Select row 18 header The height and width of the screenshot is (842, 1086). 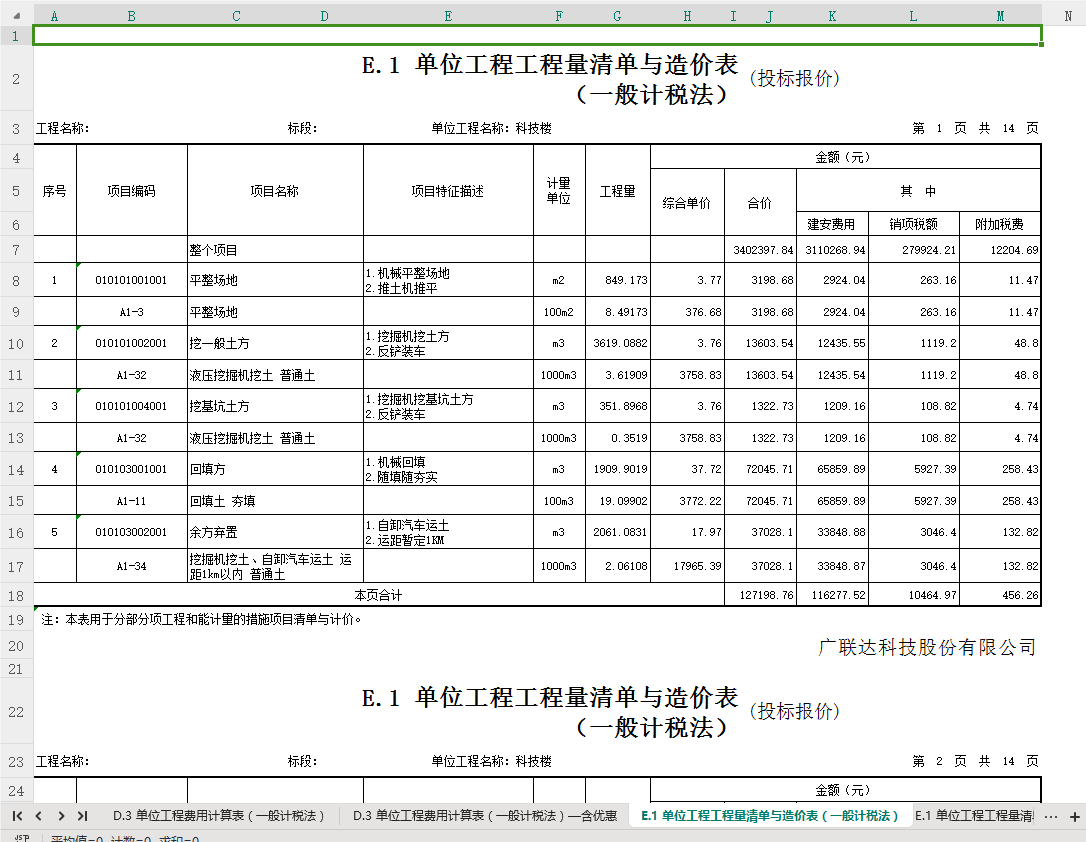coord(16,595)
